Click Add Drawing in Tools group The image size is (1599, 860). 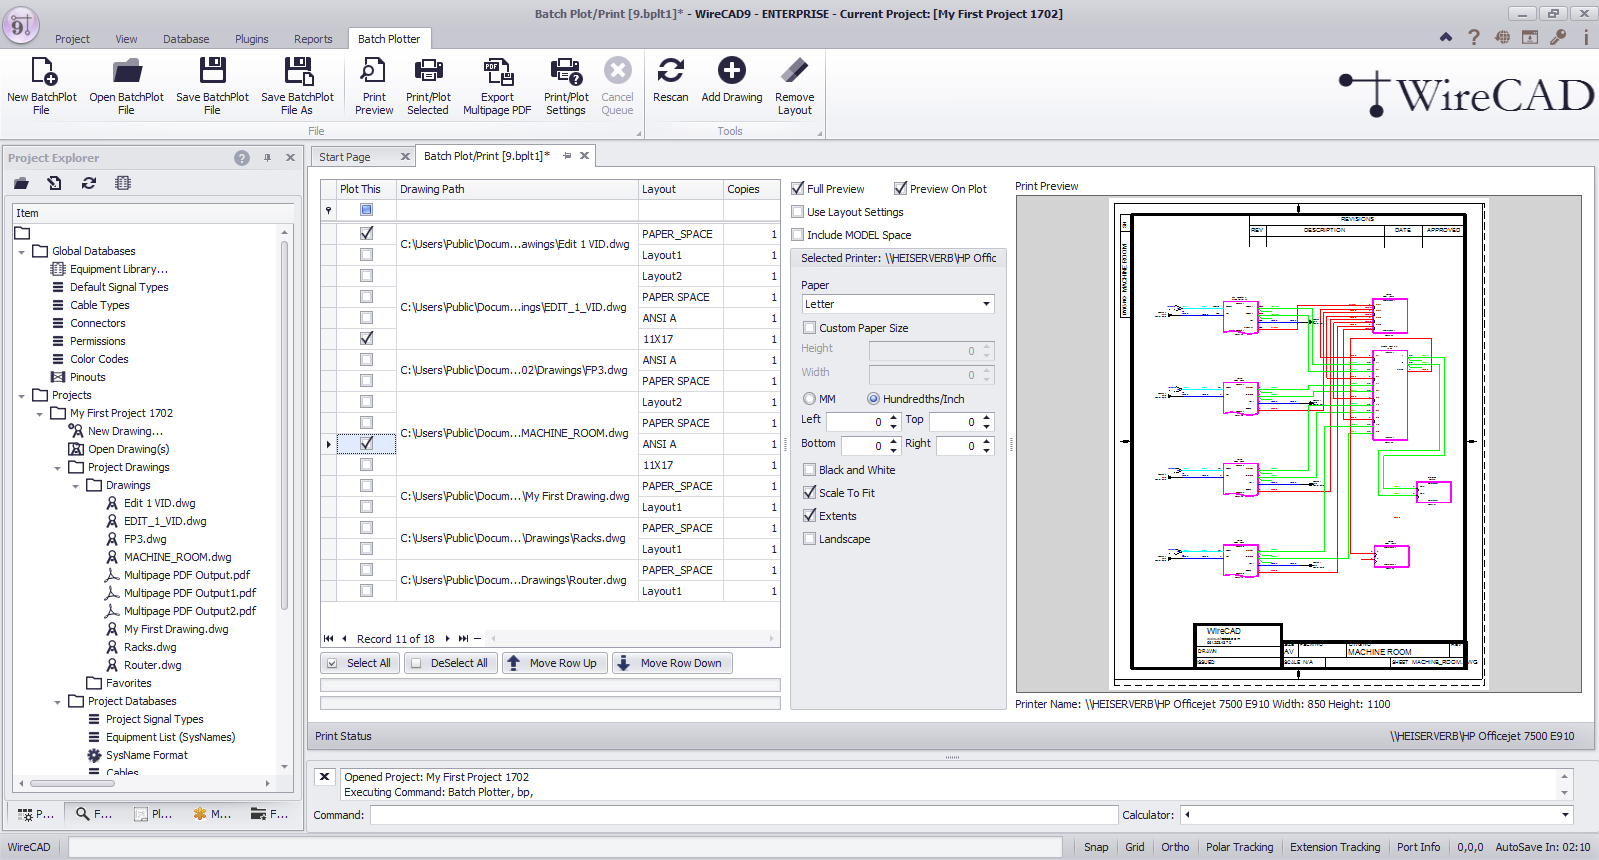click(x=732, y=80)
